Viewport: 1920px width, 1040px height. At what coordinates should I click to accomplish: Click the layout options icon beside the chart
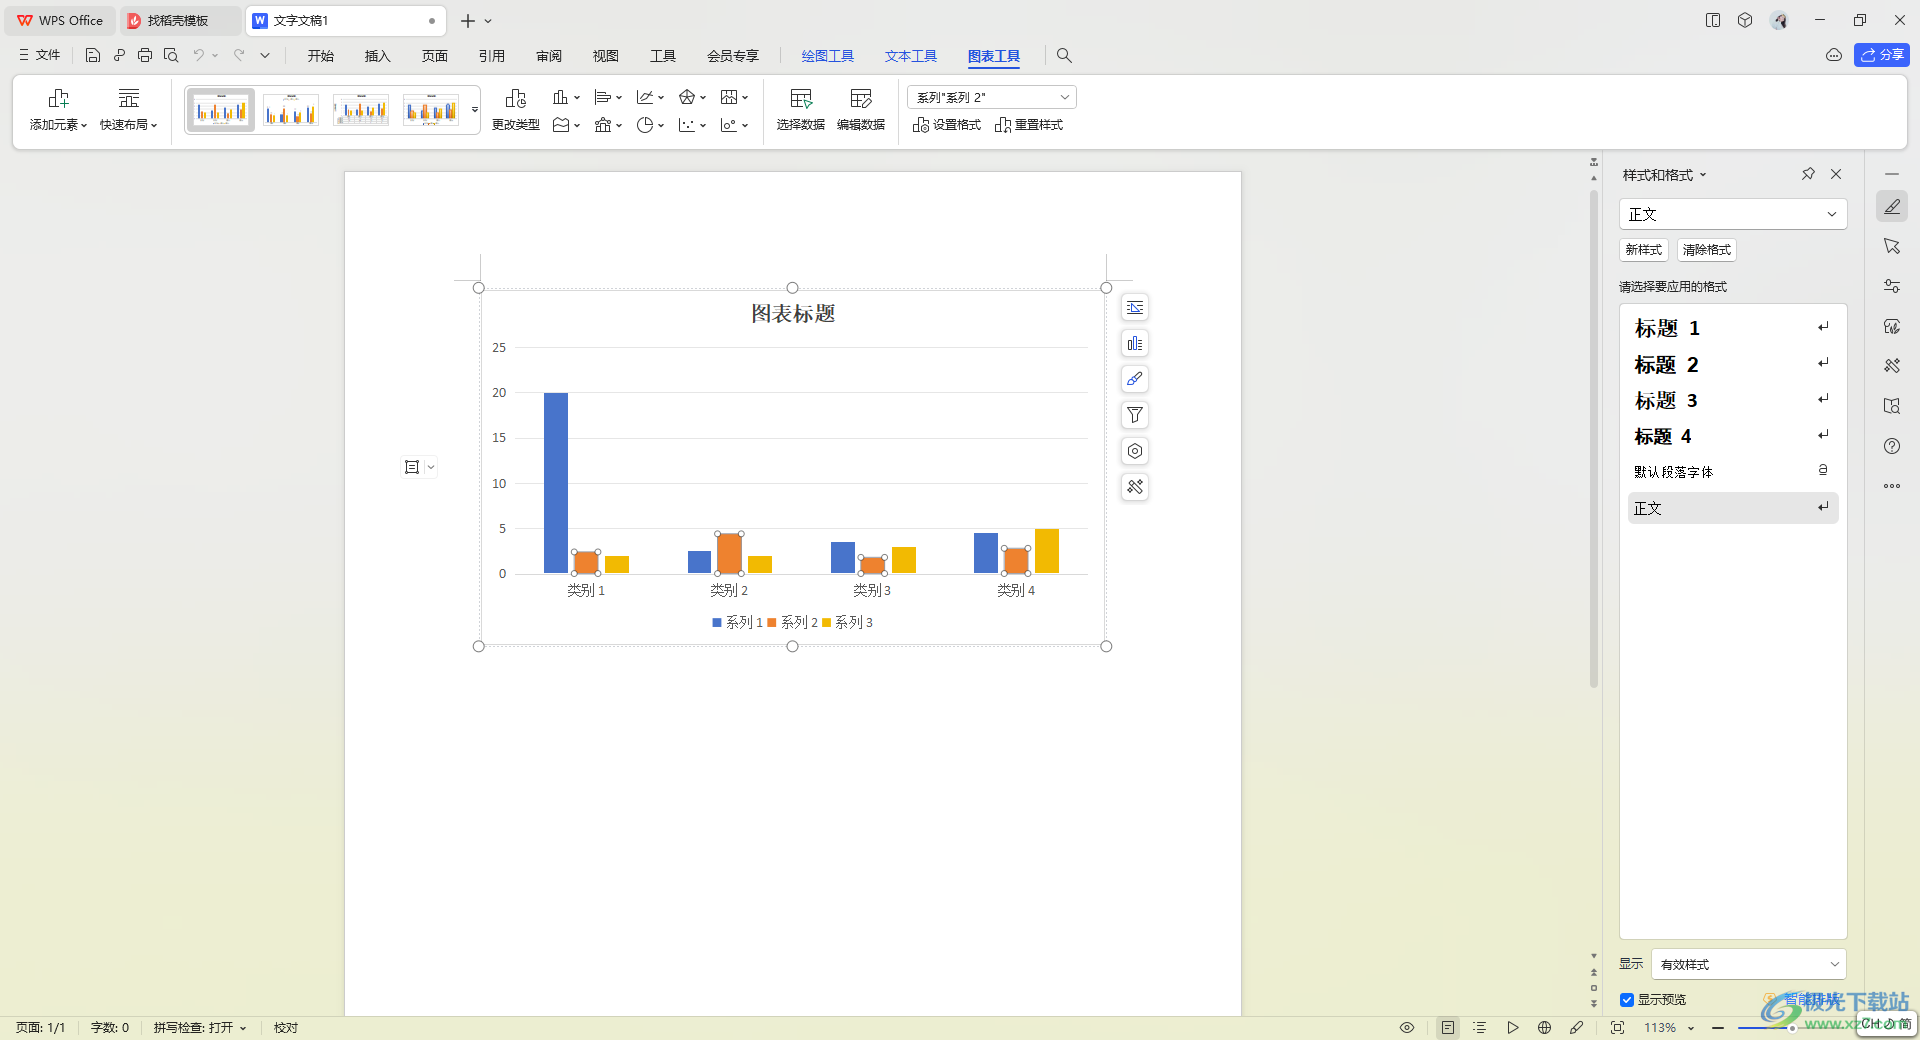pyautogui.click(x=1135, y=308)
